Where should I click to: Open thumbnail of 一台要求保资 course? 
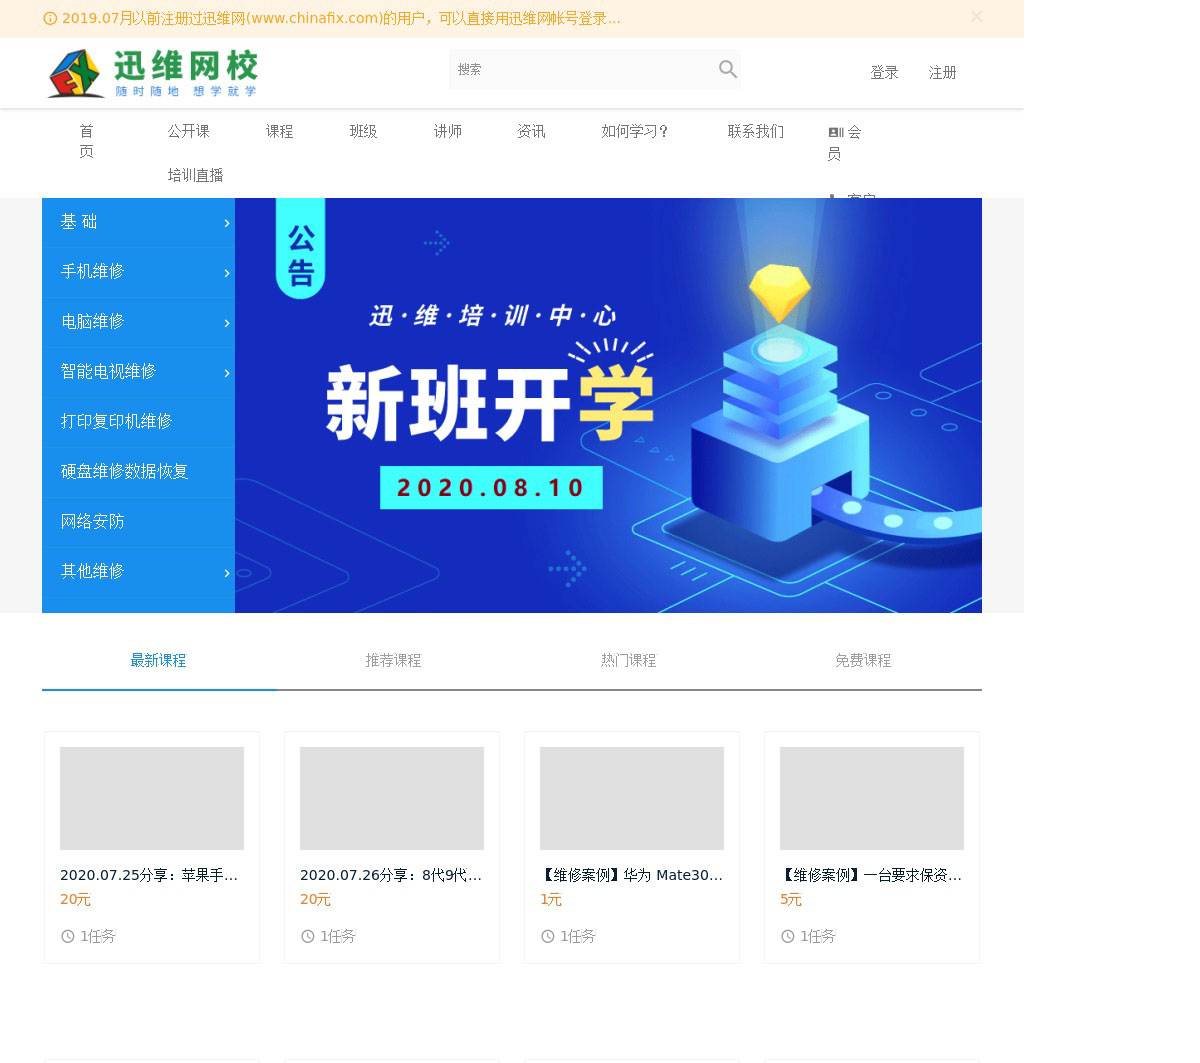tap(872, 798)
